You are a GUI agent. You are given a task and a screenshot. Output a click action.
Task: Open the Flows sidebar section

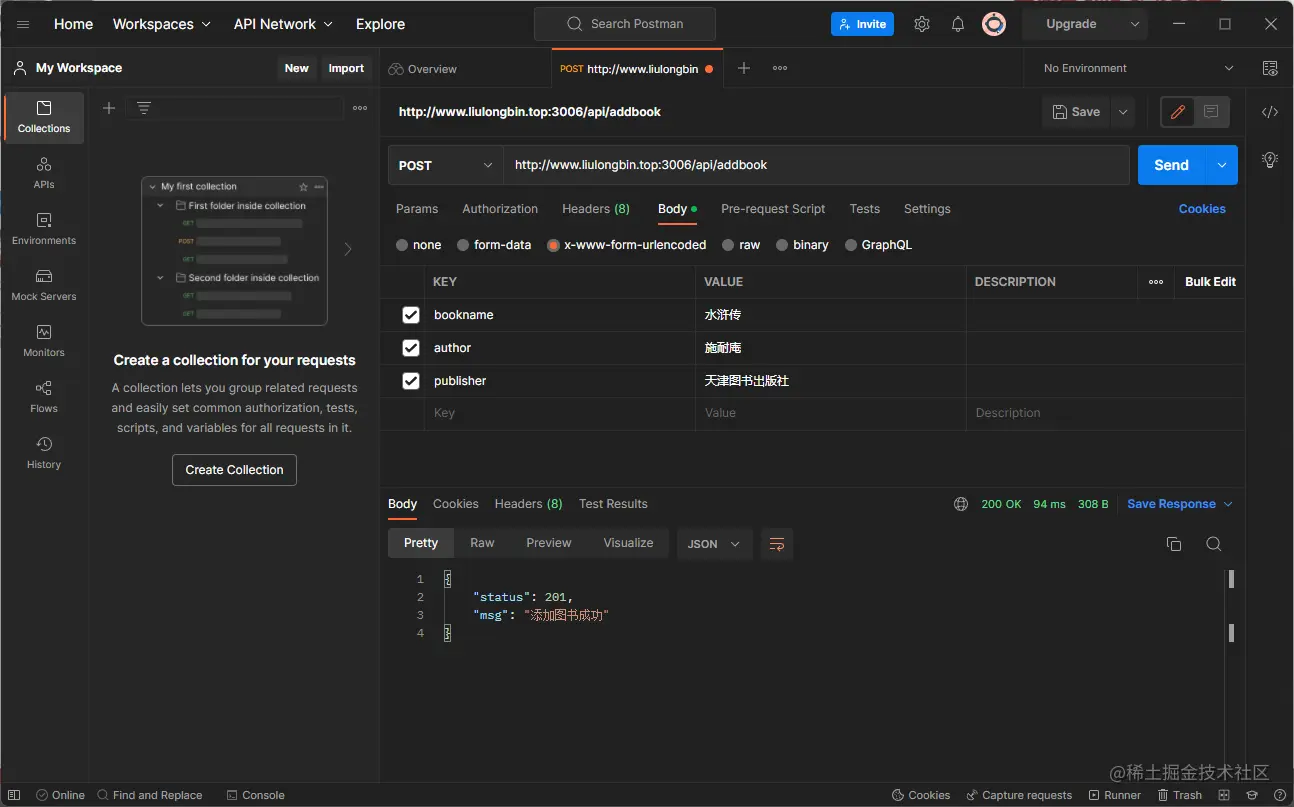pyautogui.click(x=44, y=396)
